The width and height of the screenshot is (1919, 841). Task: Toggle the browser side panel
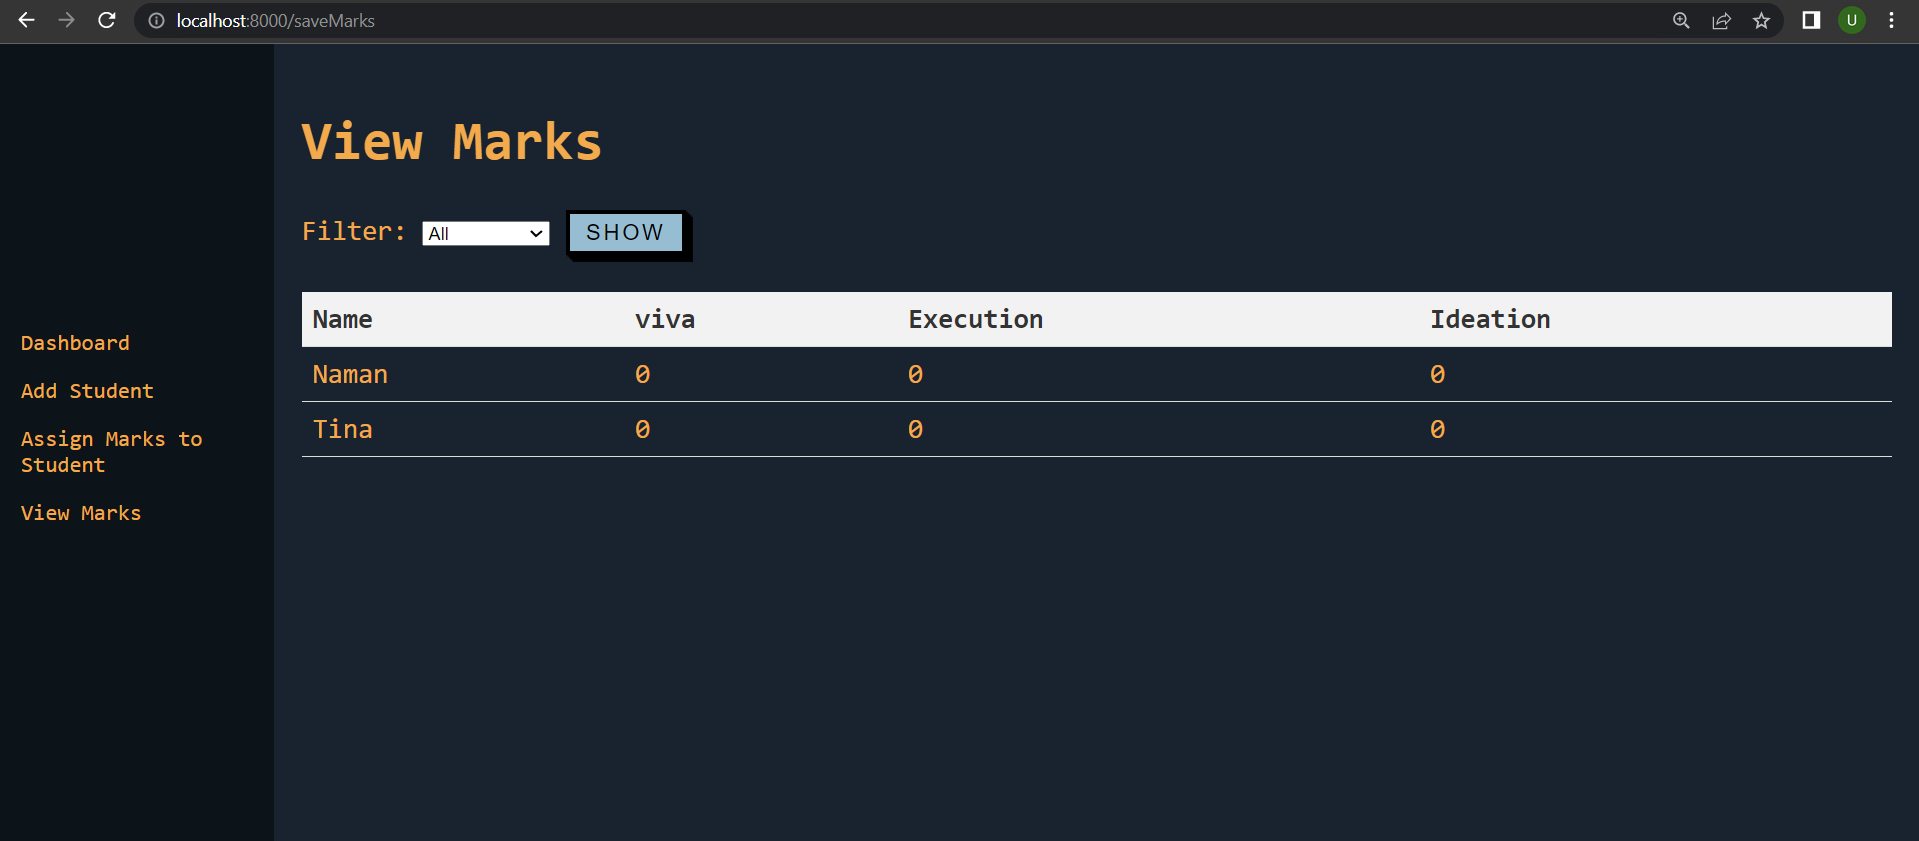(x=1811, y=20)
